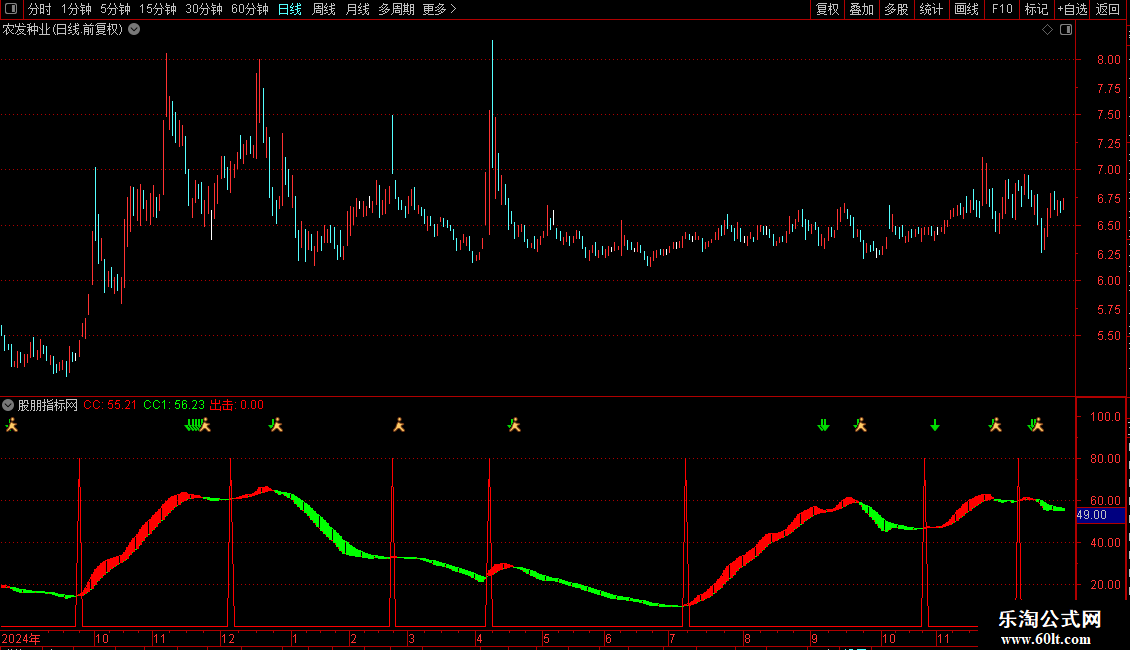Screen dimensions: 1130x650
Task: Switch to 分时 intraday view
Action: (x=40, y=9)
